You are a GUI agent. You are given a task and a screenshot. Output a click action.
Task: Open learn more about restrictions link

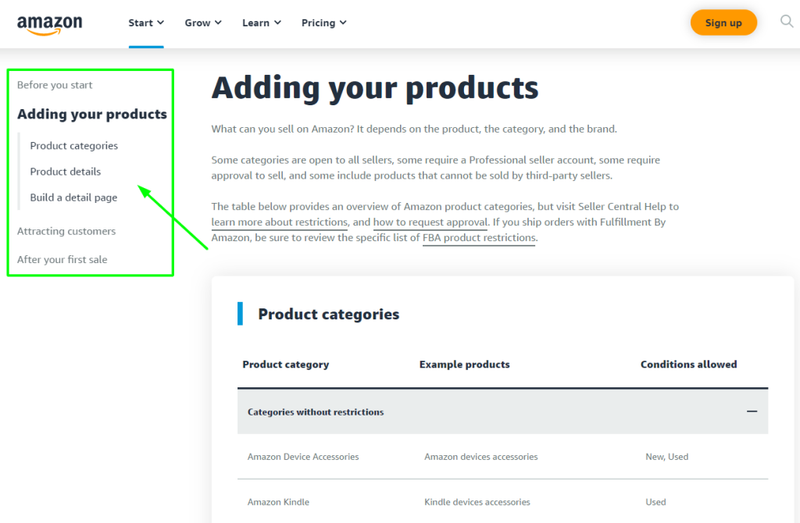(x=279, y=222)
